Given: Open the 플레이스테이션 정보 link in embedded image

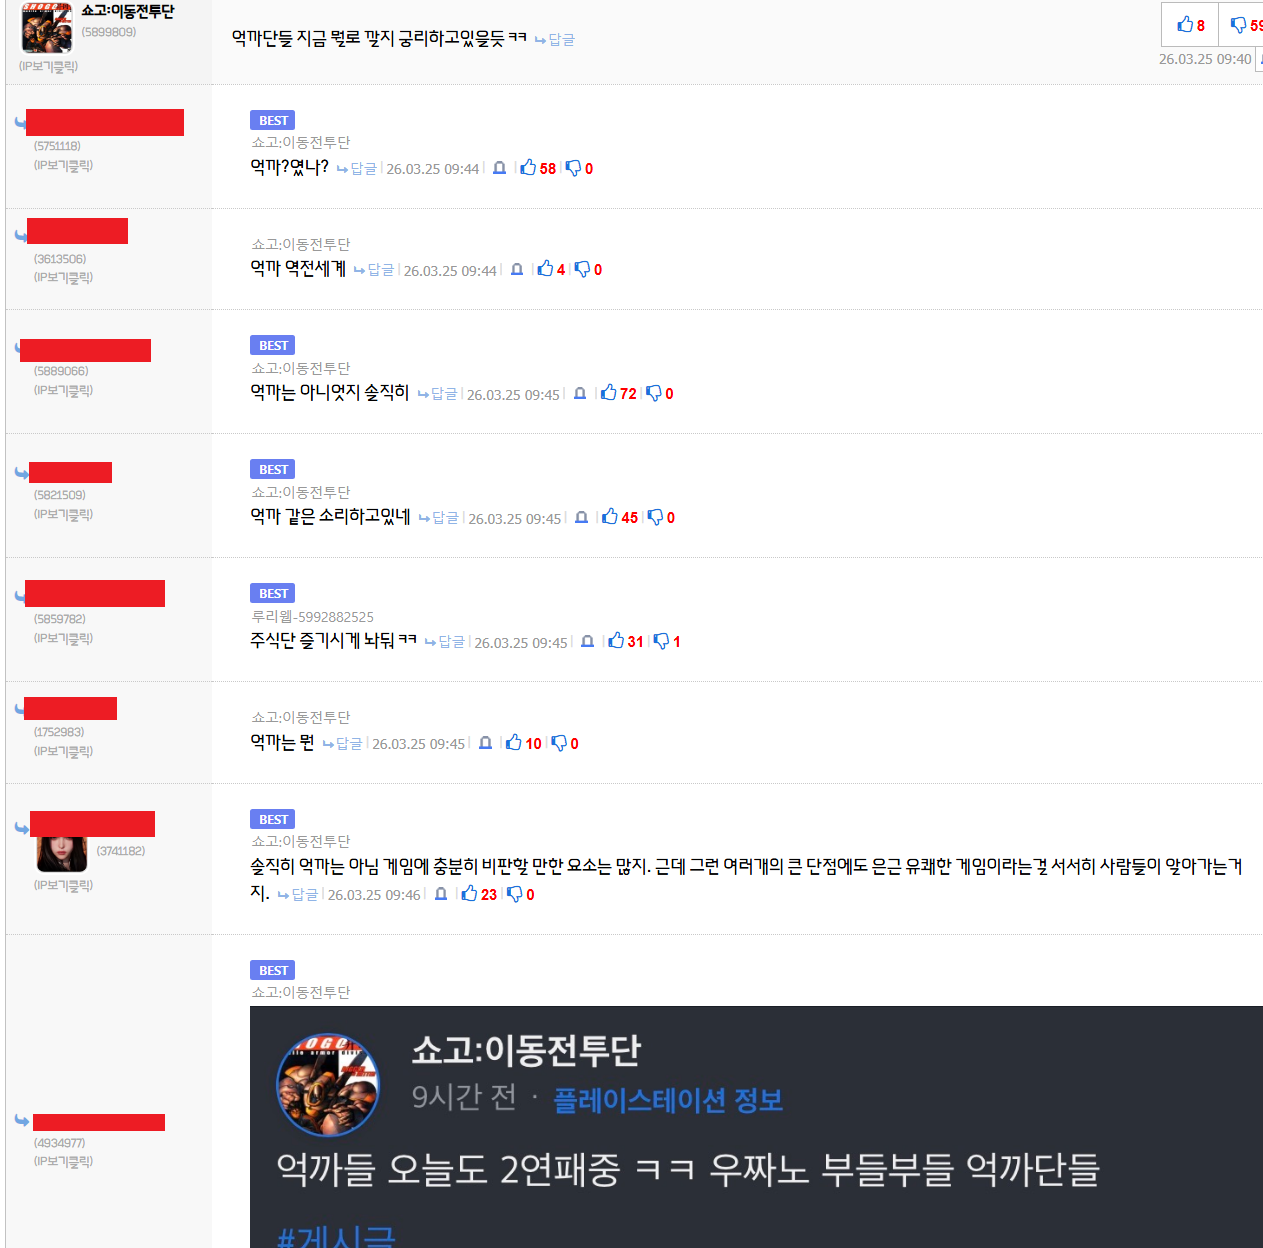Looking at the screenshot, I should (668, 1100).
